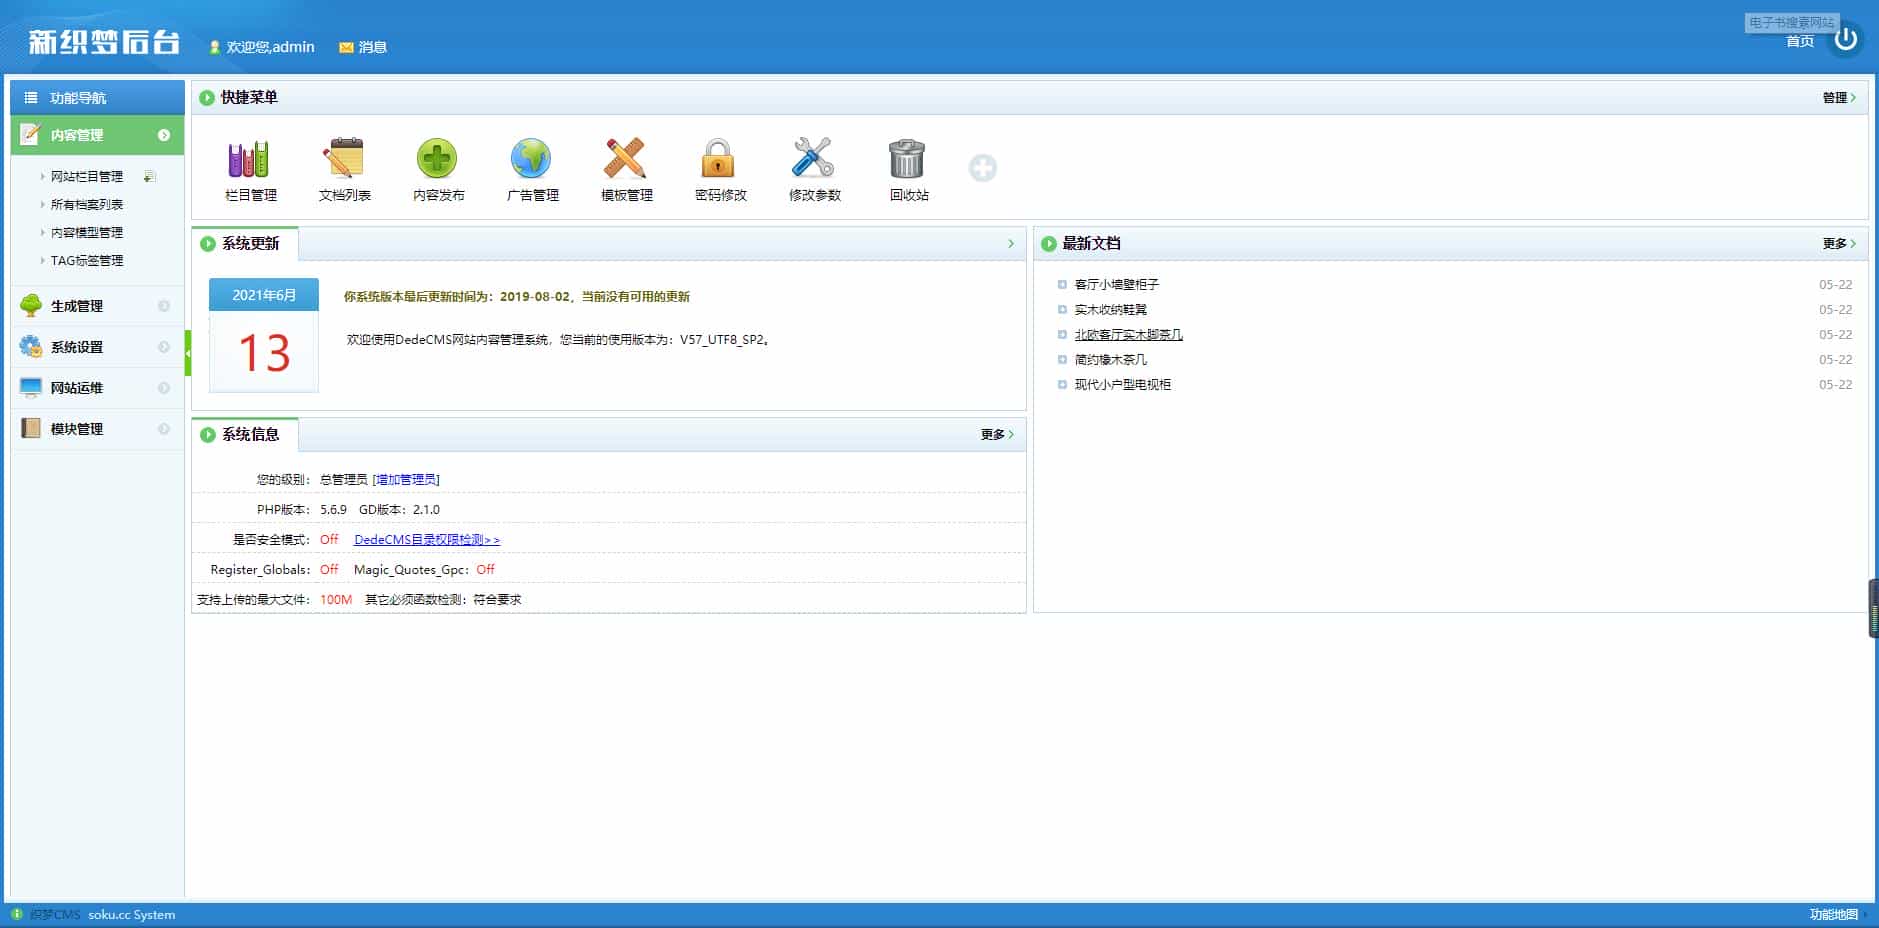Expand the 模块管理 section arrow

tap(164, 429)
